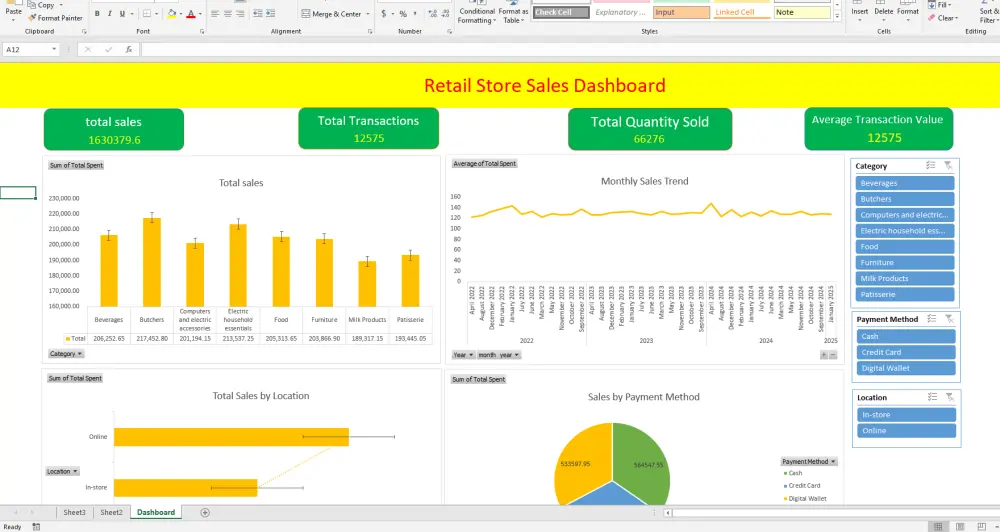Click the Copy icon in Clipboard
The image size is (1000, 532).
(x=32, y=4)
